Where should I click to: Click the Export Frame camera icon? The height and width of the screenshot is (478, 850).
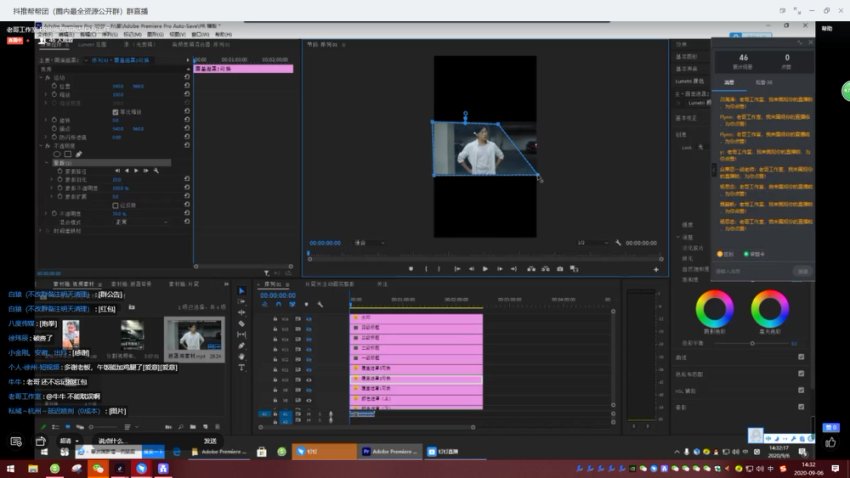pos(560,269)
